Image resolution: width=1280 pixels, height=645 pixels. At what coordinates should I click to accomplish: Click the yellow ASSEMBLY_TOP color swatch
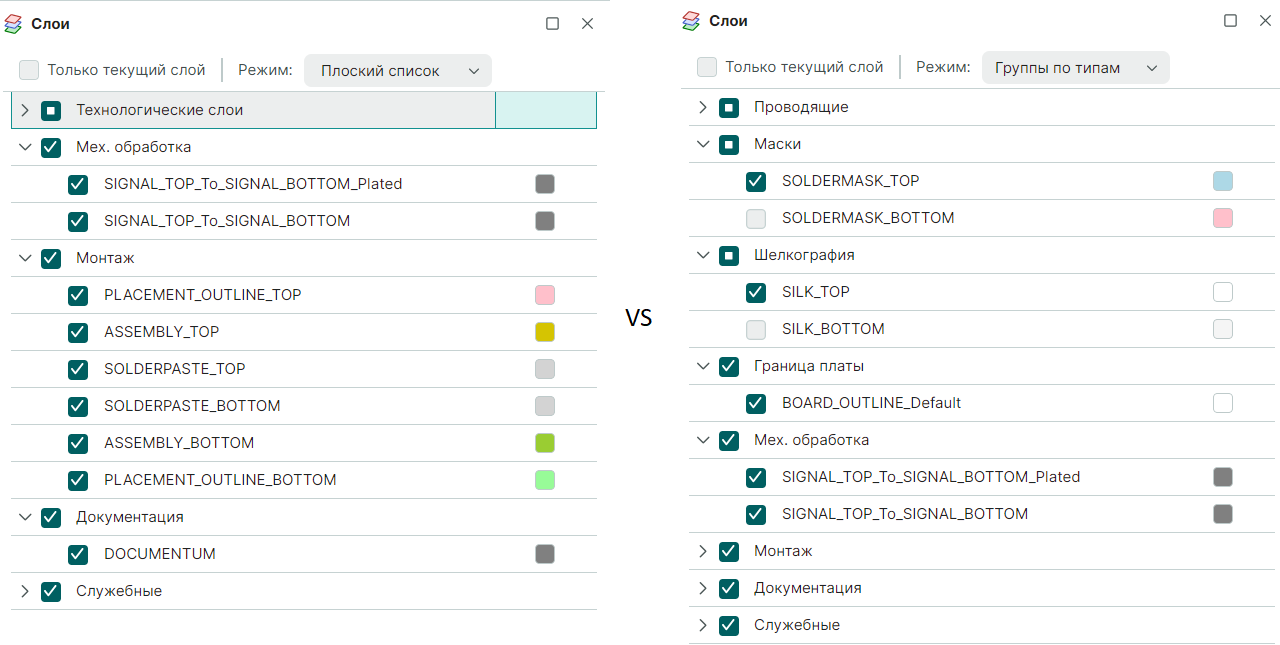(x=545, y=332)
